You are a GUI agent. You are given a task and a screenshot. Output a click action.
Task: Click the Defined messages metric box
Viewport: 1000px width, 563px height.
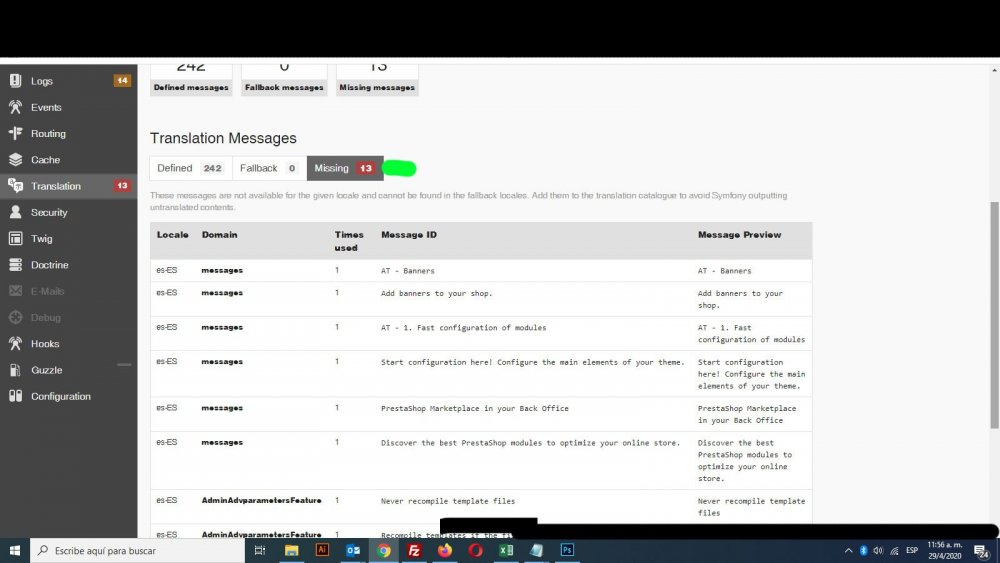191,80
